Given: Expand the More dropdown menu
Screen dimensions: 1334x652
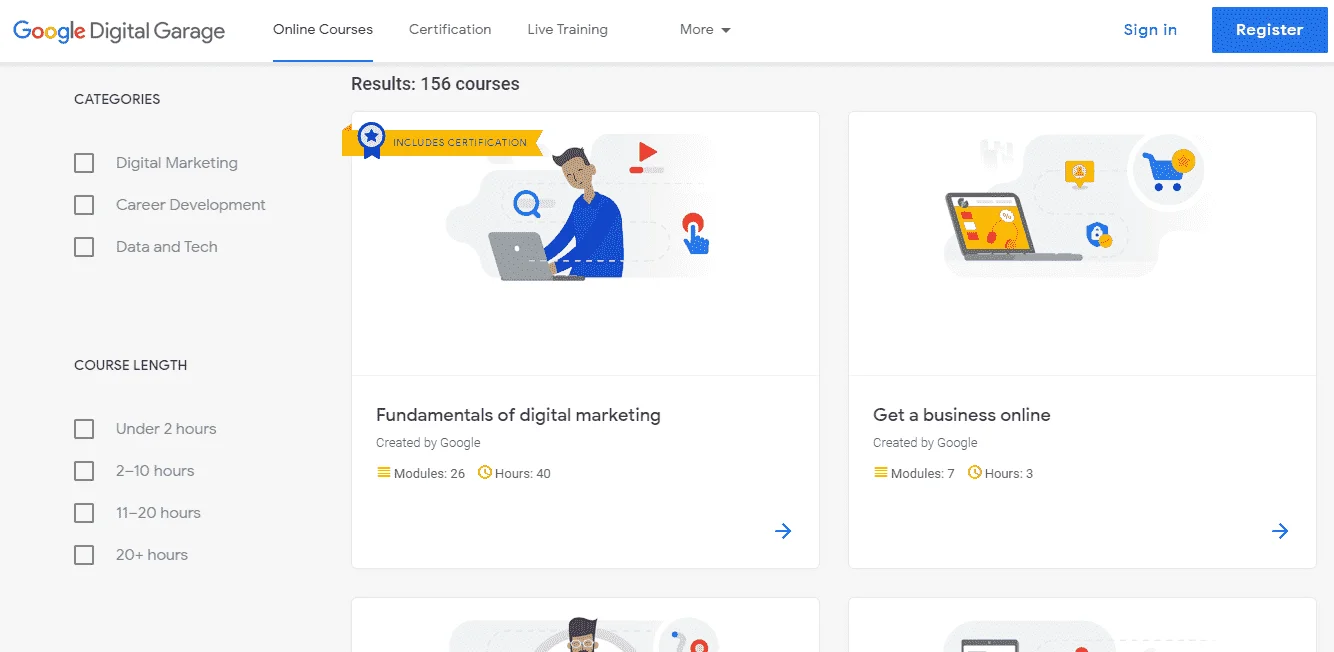Looking at the screenshot, I should [705, 29].
